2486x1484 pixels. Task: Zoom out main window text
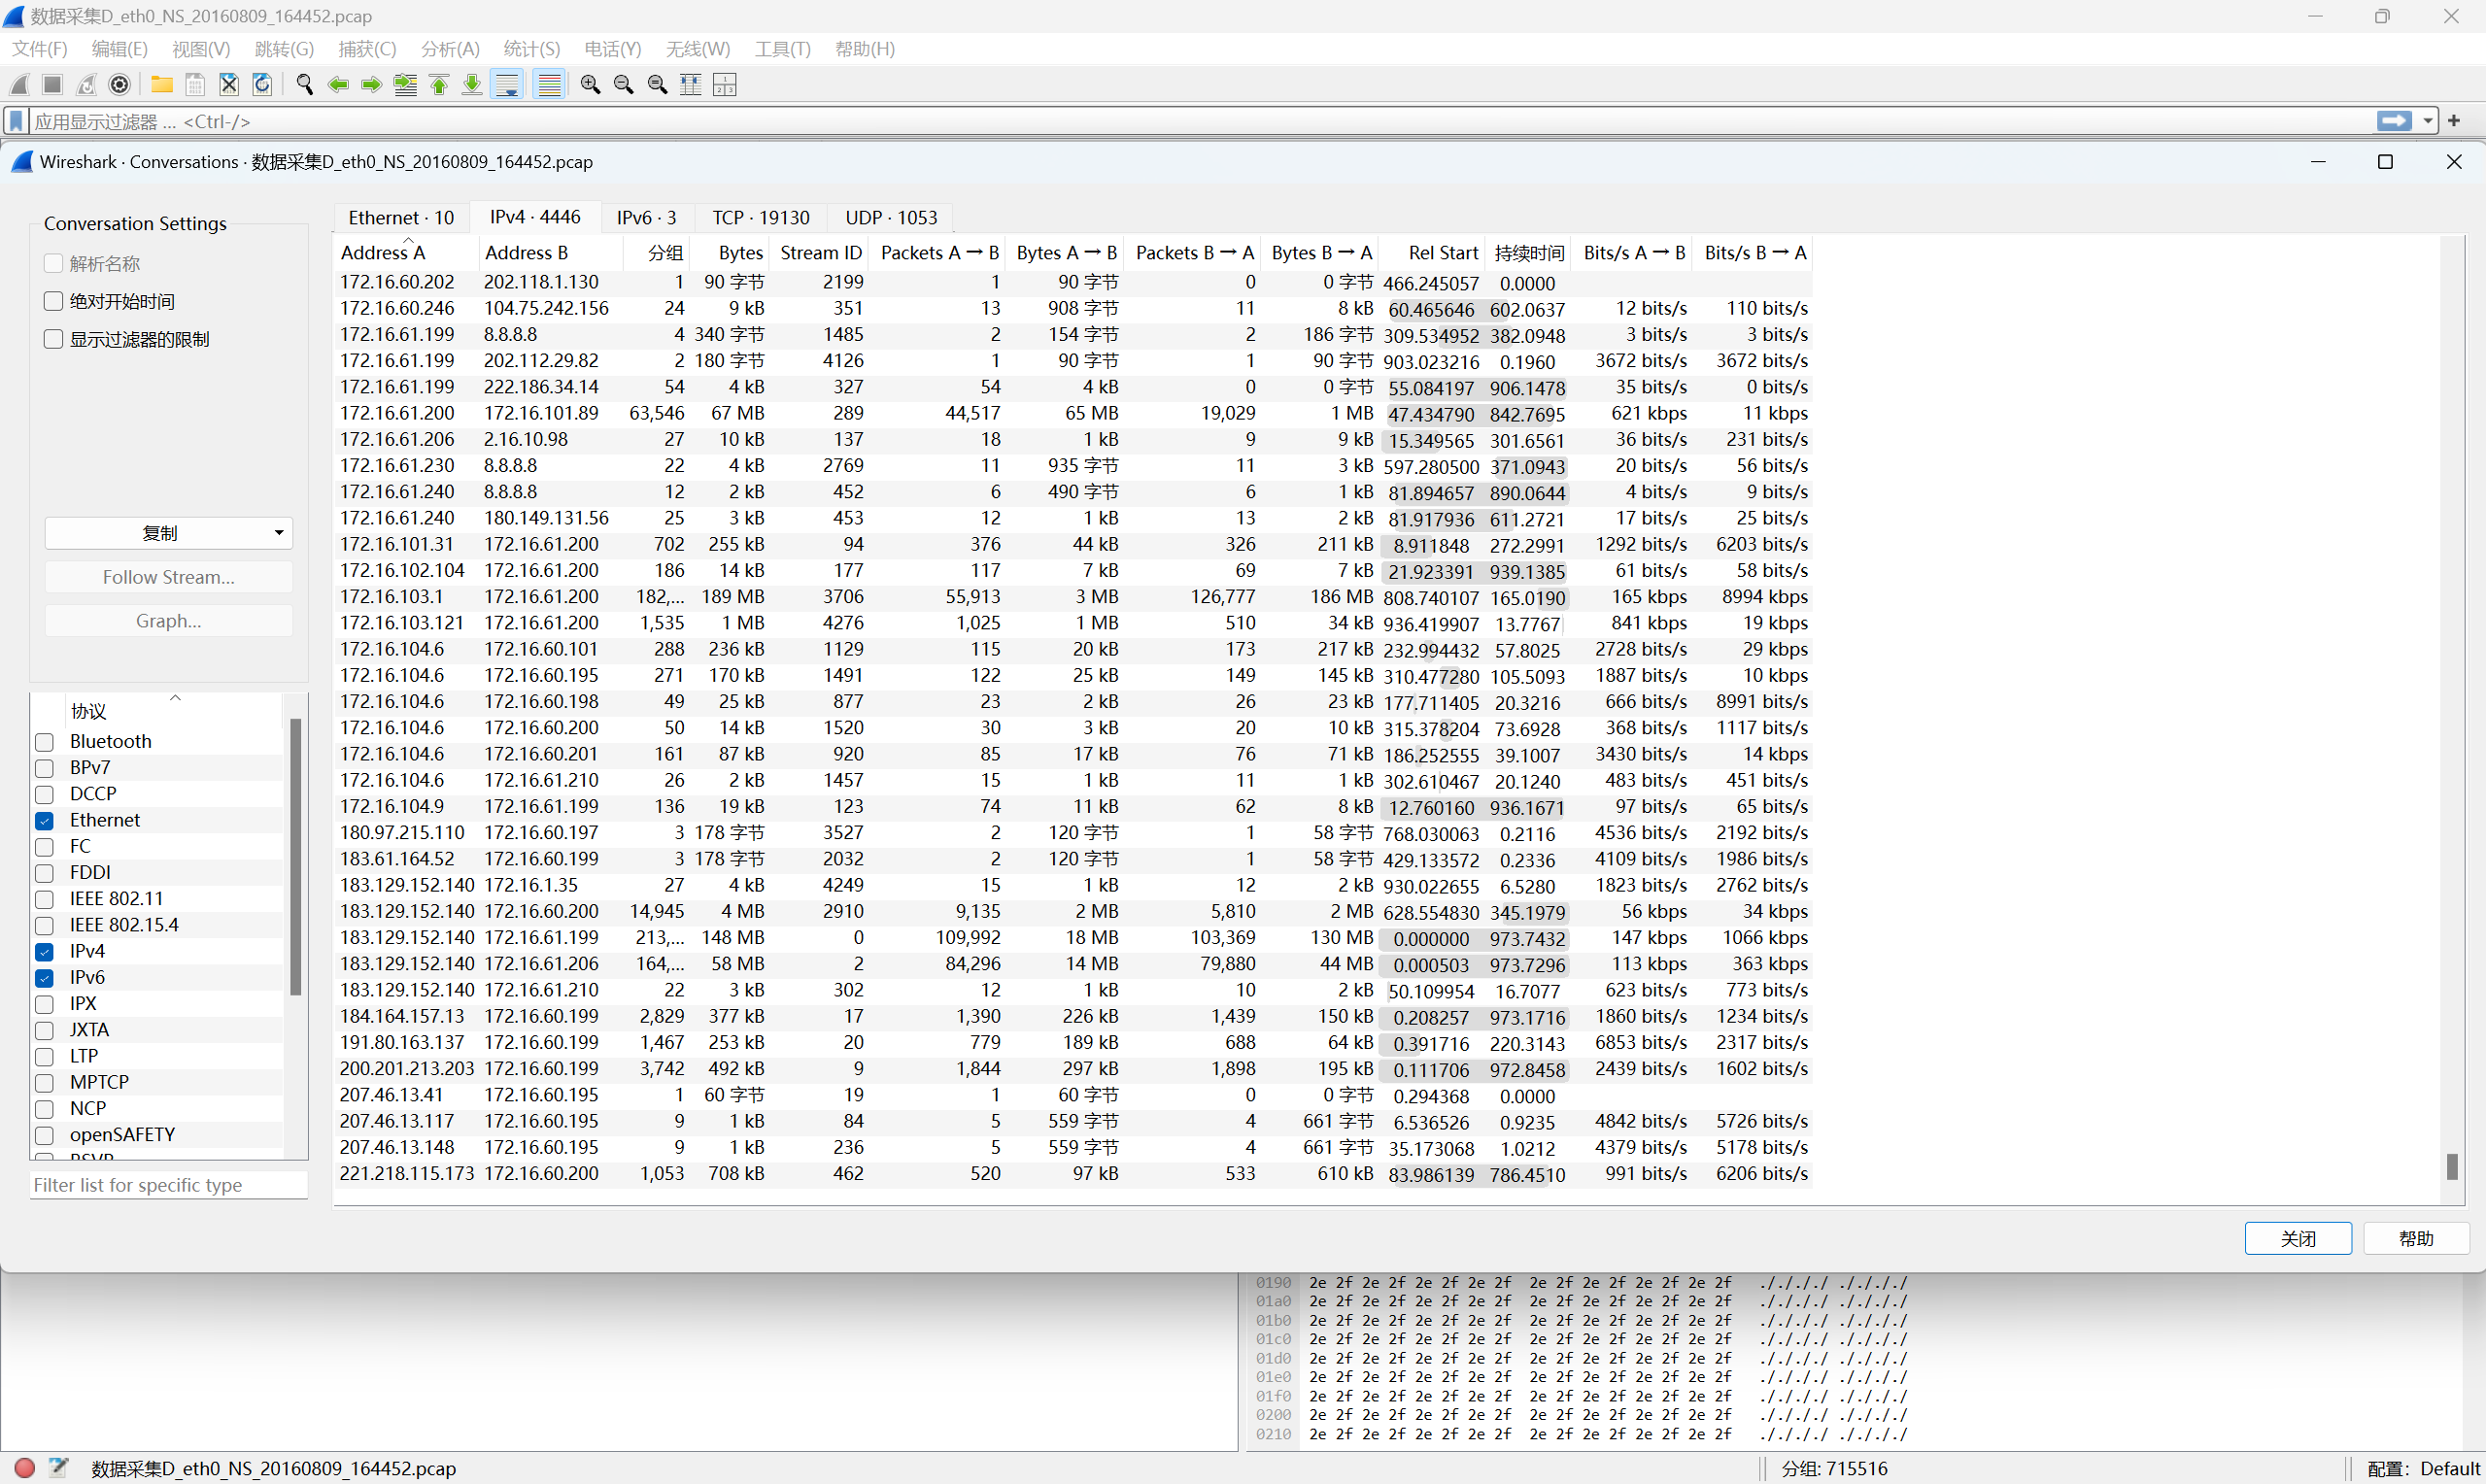point(624,85)
